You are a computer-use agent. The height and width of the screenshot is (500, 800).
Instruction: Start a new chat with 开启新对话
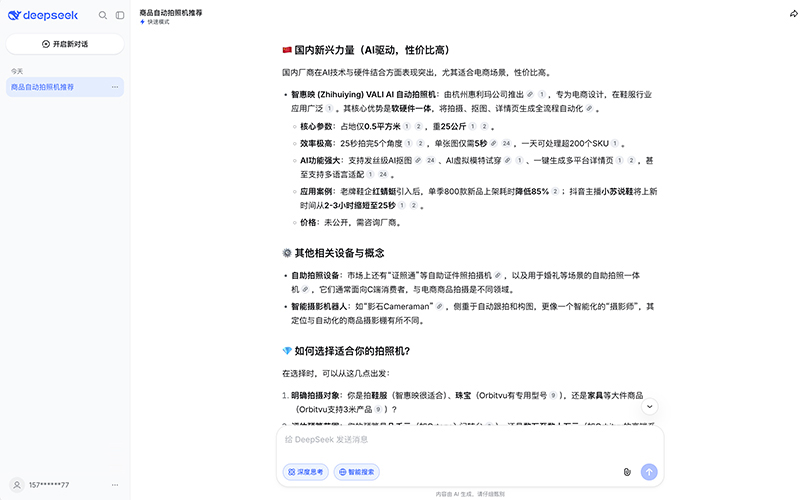click(65, 44)
